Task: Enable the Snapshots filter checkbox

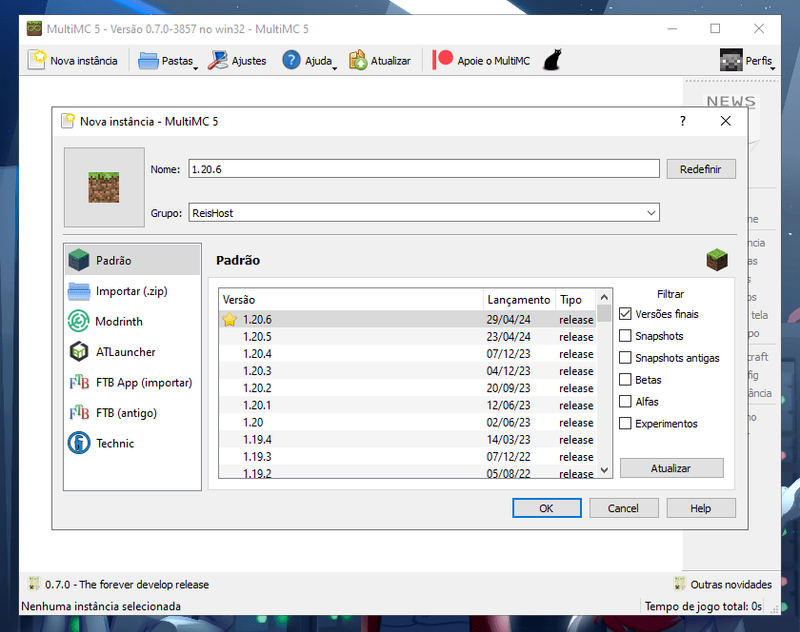Action: [625, 336]
